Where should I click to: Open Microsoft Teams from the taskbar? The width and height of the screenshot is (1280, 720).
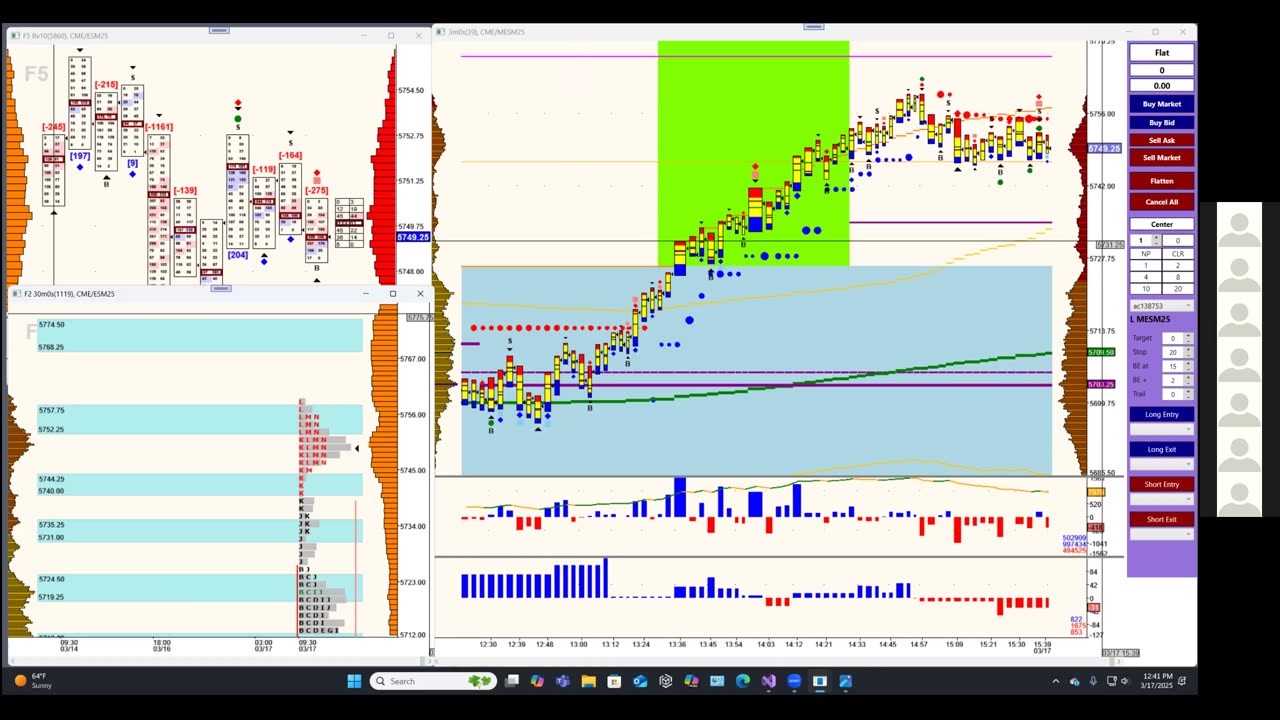click(x=563, y=681)
